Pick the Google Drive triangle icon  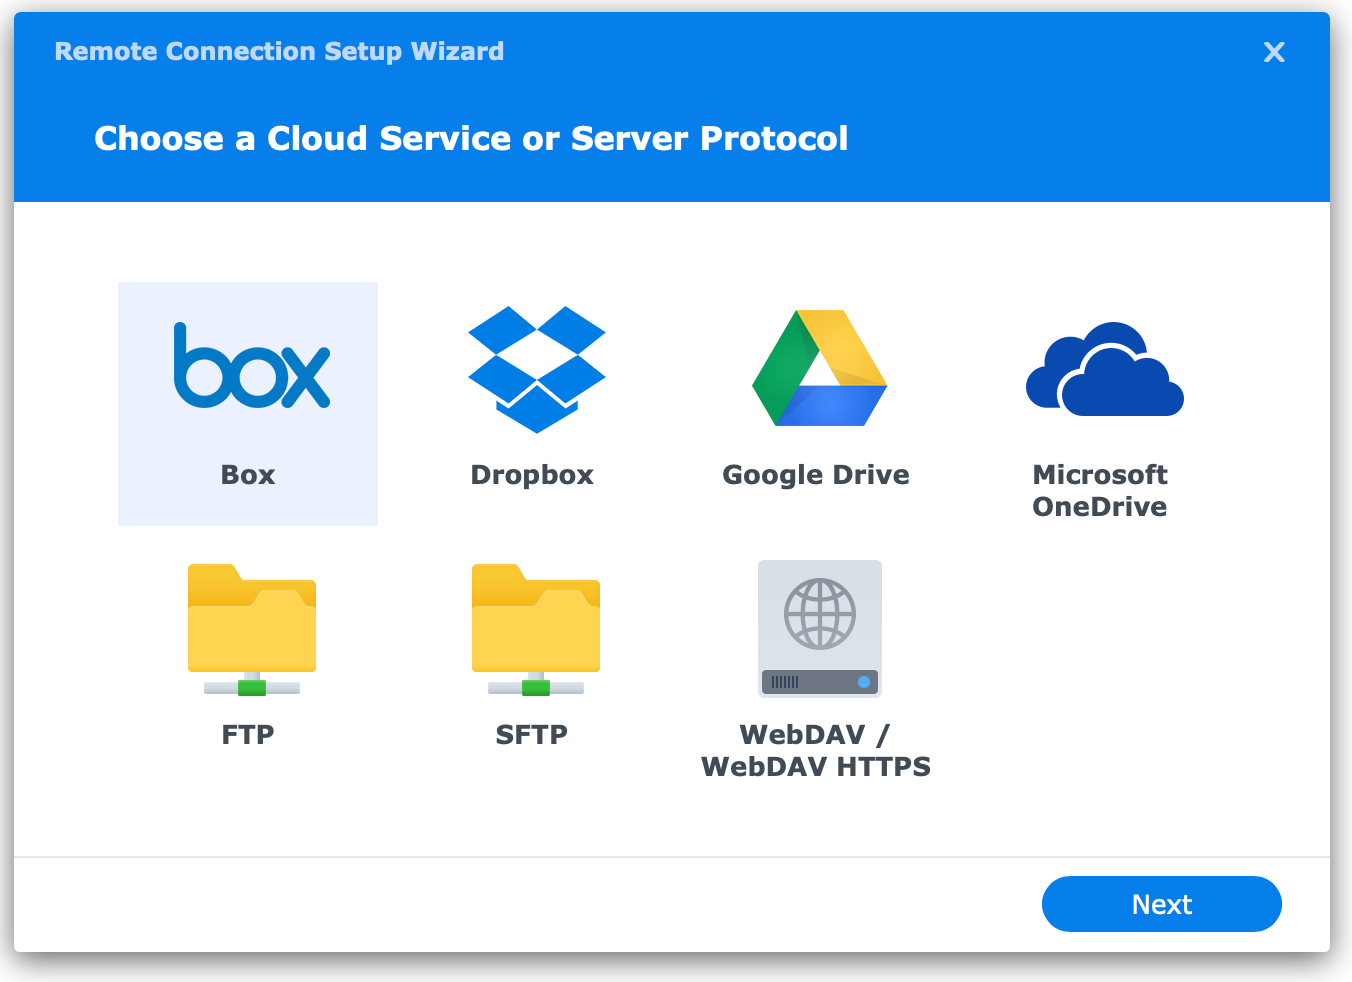[820, 368]
